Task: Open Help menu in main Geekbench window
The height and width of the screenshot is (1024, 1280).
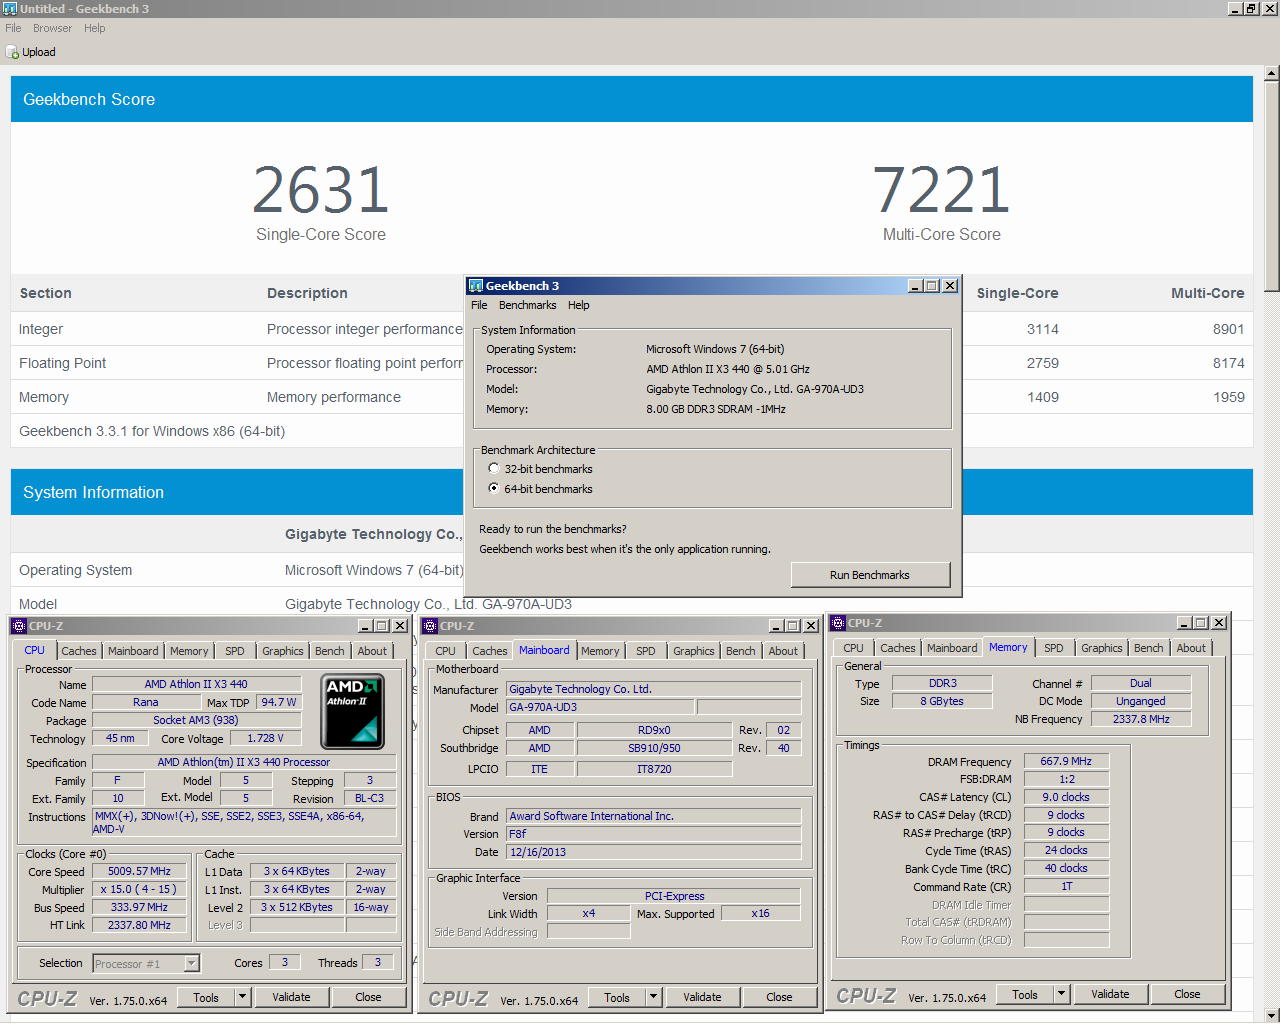Action: [94, 28]
